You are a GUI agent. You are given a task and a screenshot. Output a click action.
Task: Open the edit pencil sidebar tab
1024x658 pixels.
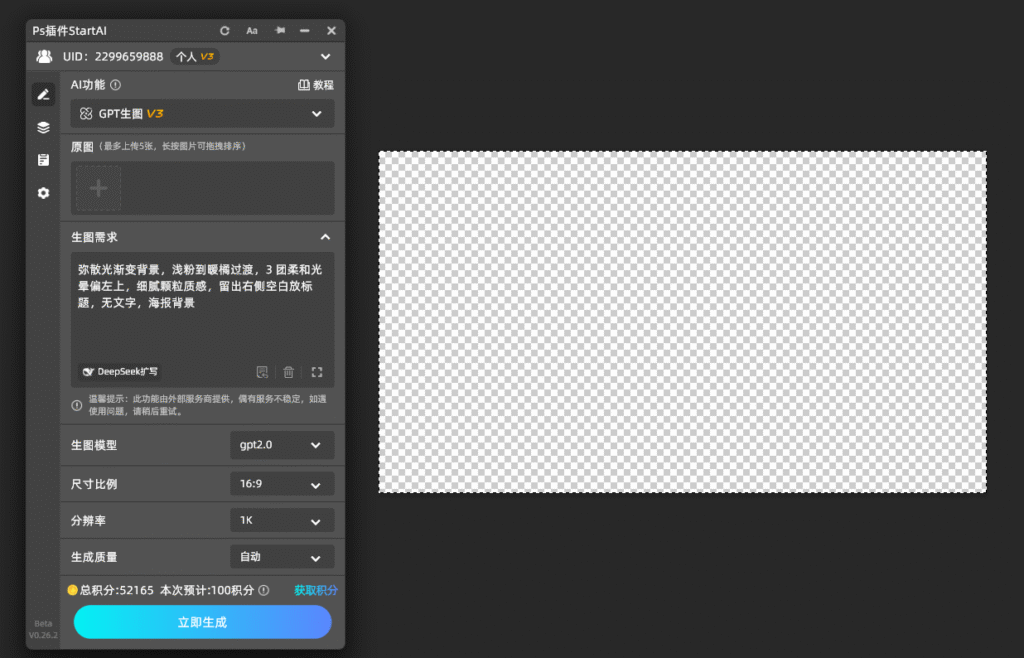(43, 95)
